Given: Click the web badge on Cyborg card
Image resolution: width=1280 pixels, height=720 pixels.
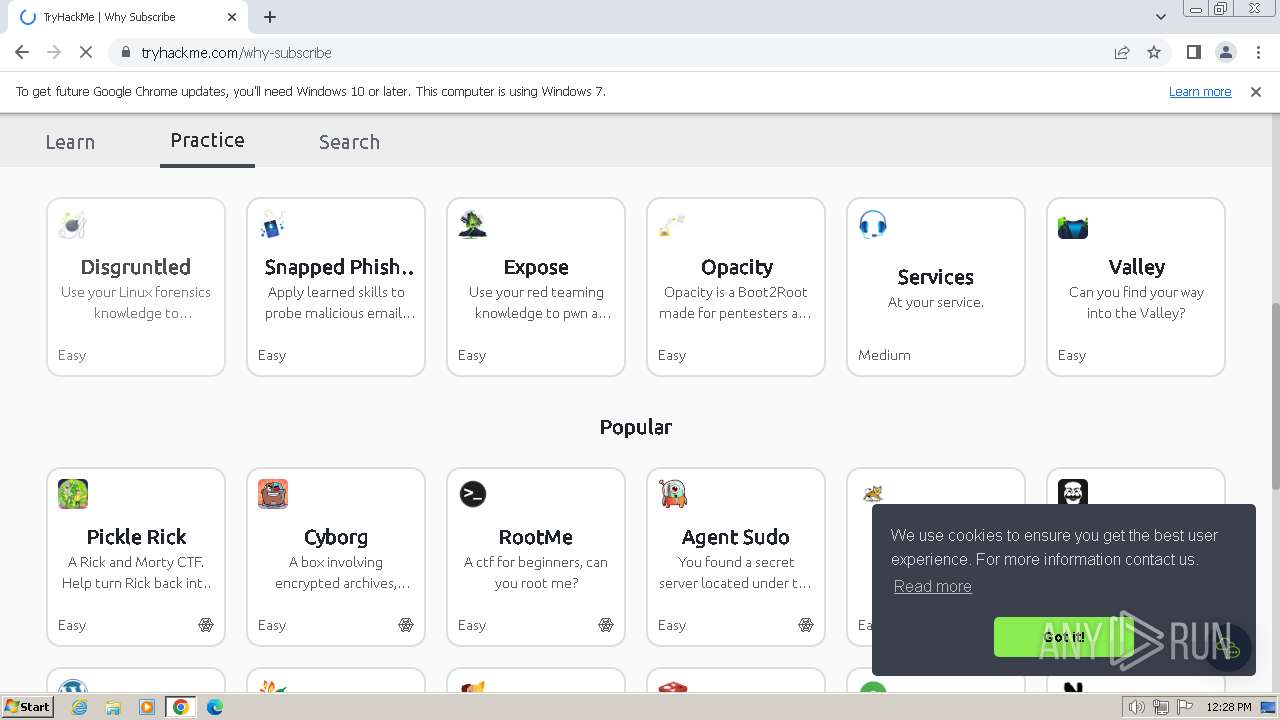Looking at the screenshot, I should 406,625.
